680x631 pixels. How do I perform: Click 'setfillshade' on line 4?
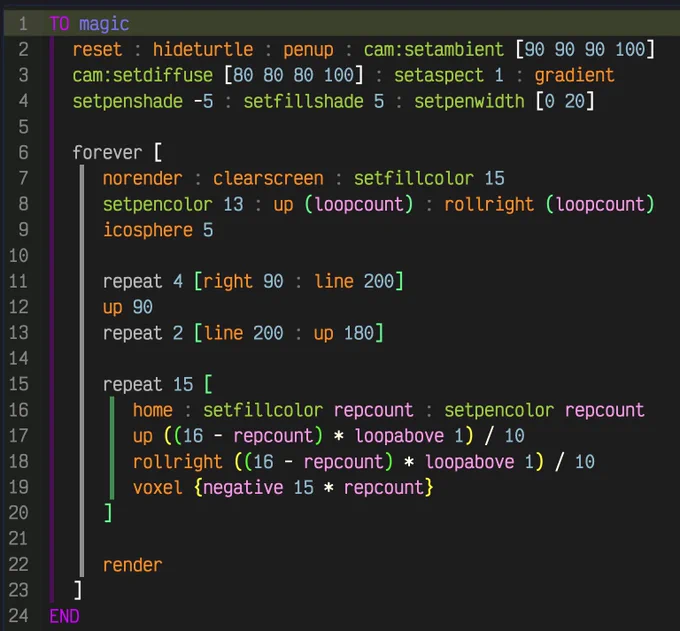point(304,101)
